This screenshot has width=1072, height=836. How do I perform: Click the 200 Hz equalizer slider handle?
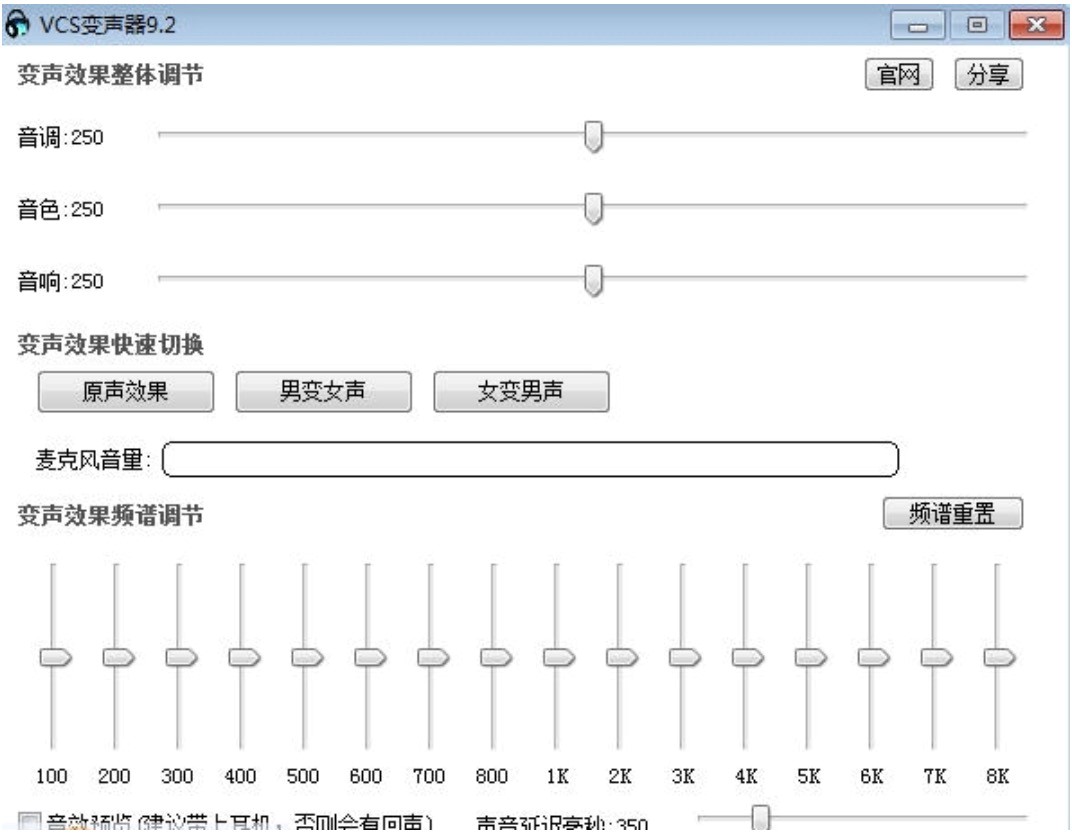coord(118,657)
